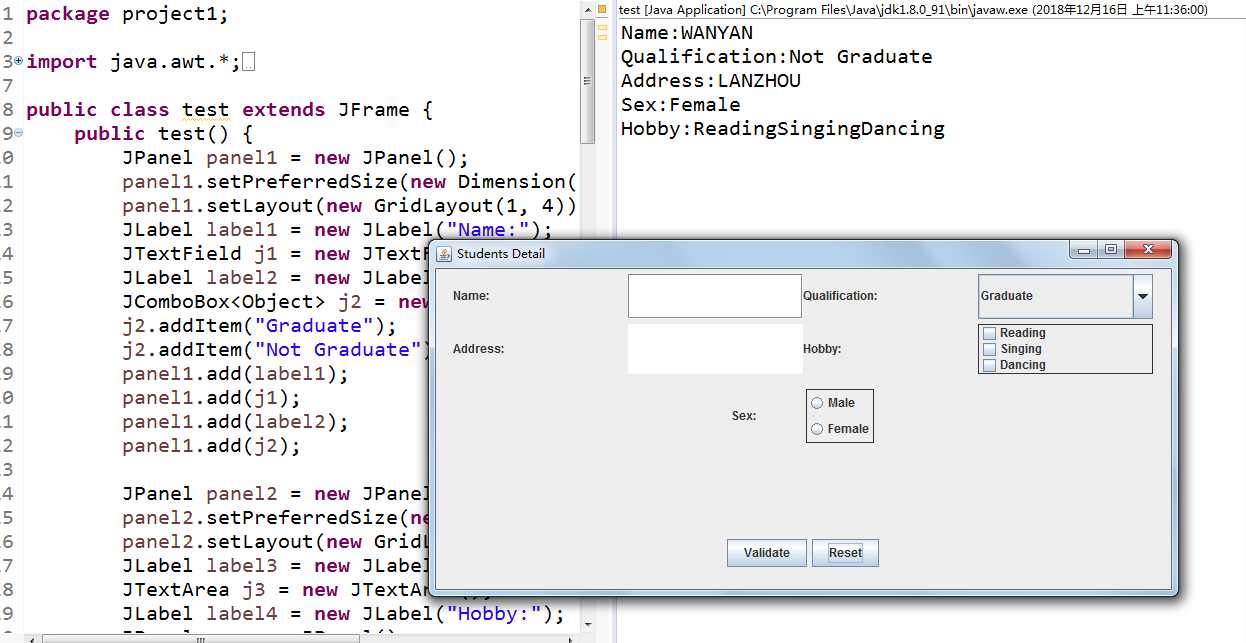Click into the Address text area
Viewport: 1246px width, 643px height.
click(x=715, y=349)
